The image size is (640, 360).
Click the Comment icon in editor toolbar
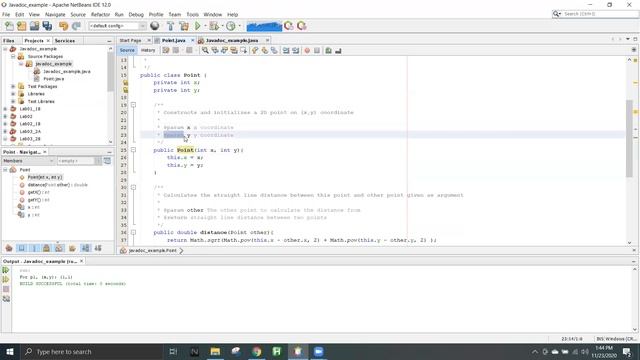pos(329,51)
